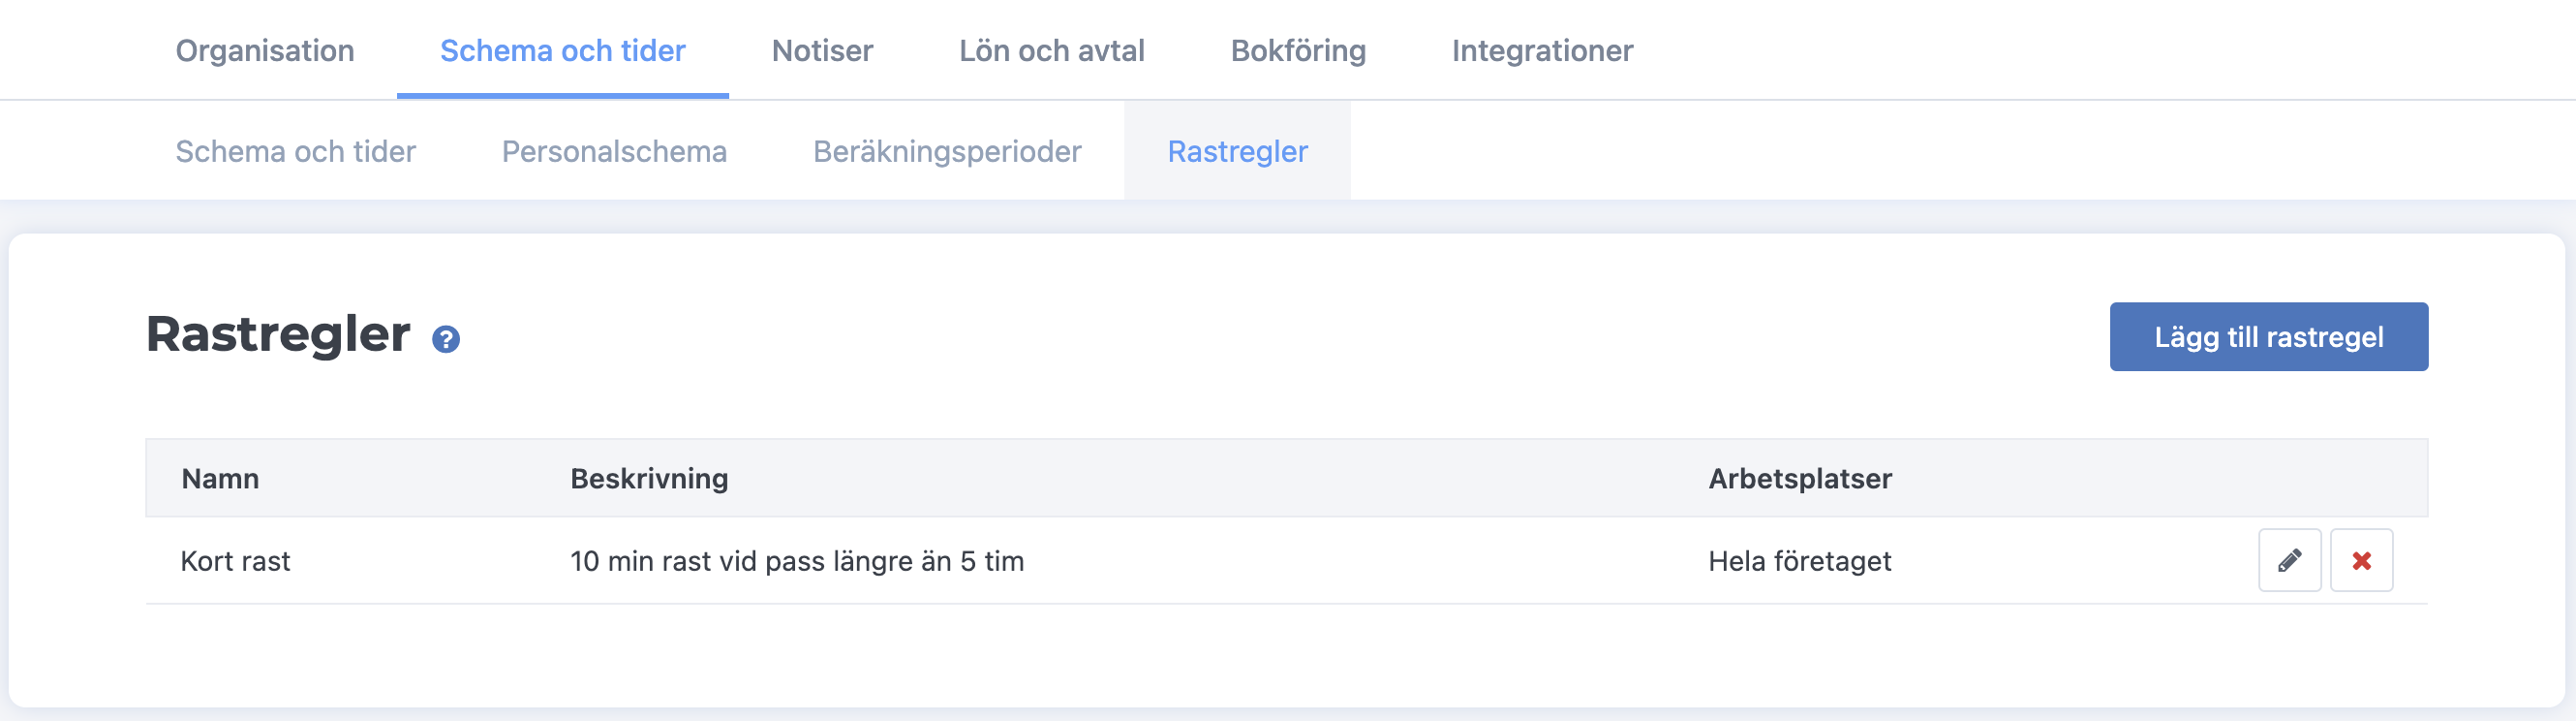The width and height of the screenshot is (2576, 721).
Task: Click the Hela företaget workplace cell
Action: pos(1800,561)
